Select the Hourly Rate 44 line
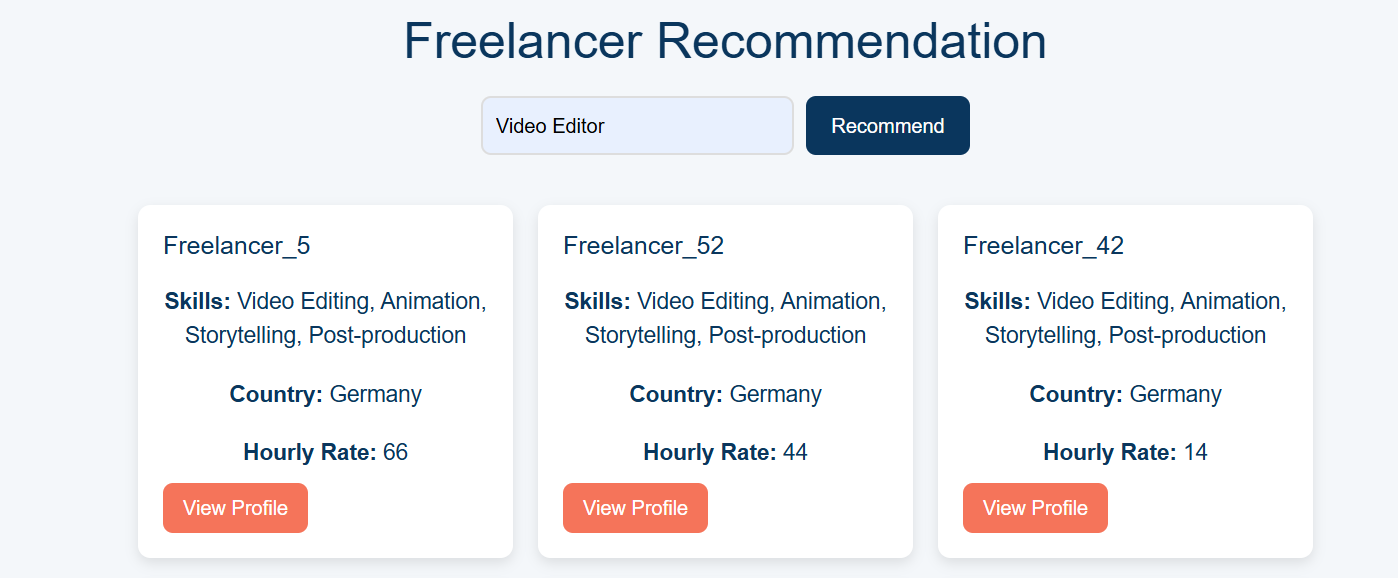The image size is (1398, 578). 725,452
